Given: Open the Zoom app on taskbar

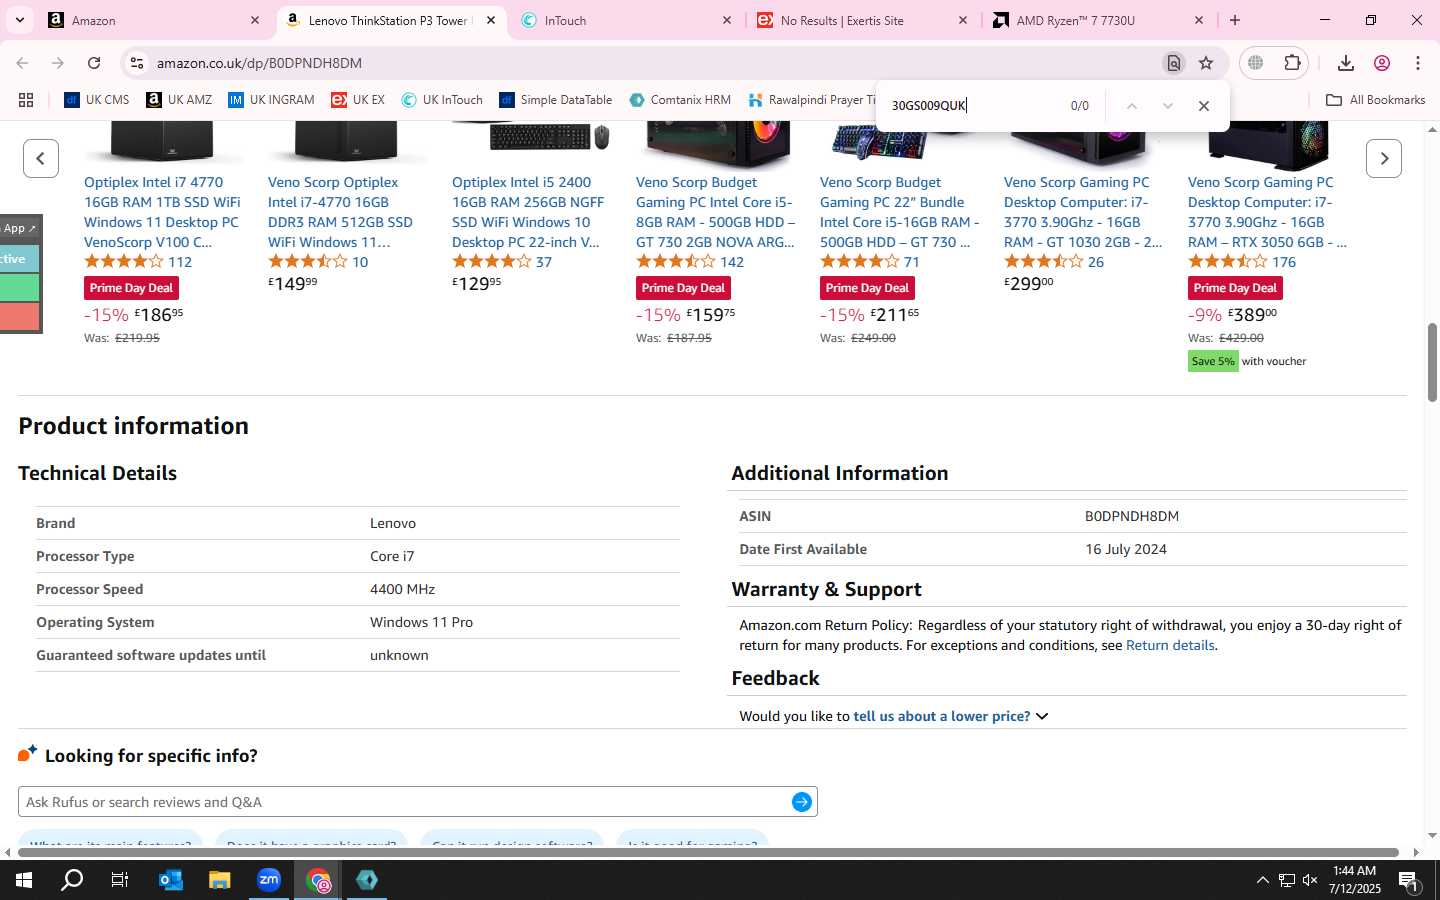Looking at the screenshot, I should pos(269,880).
